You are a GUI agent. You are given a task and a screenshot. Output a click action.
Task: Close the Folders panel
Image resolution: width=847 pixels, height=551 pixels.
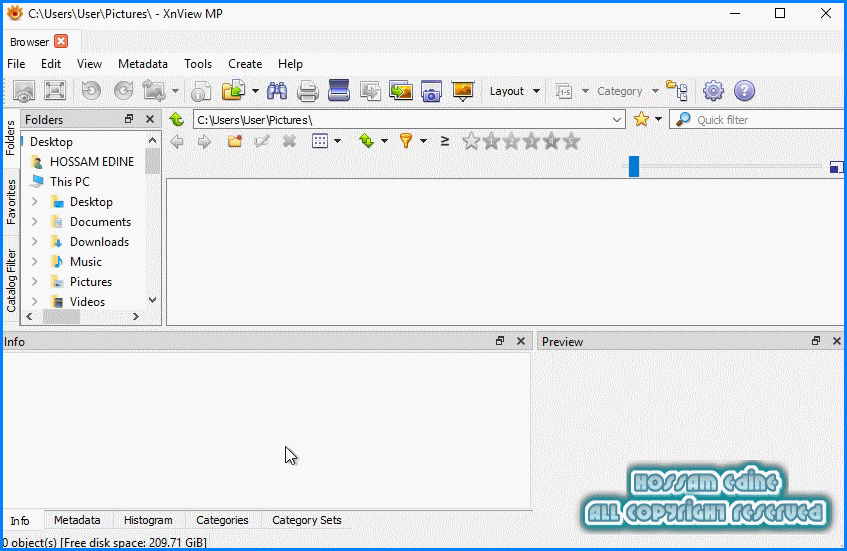pos(150,119)
